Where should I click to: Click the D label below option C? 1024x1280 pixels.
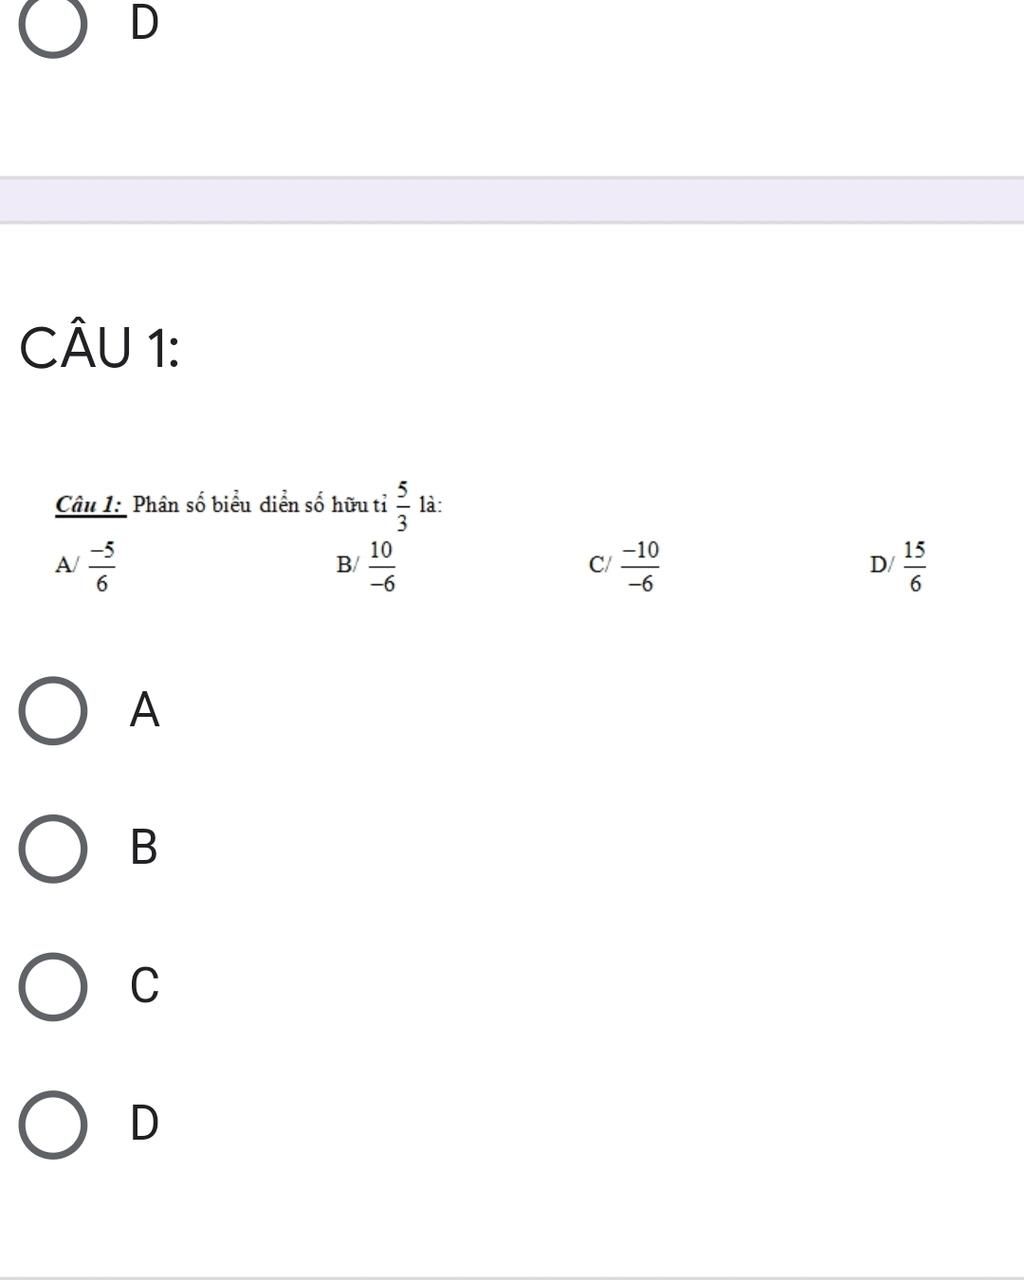145,1124
